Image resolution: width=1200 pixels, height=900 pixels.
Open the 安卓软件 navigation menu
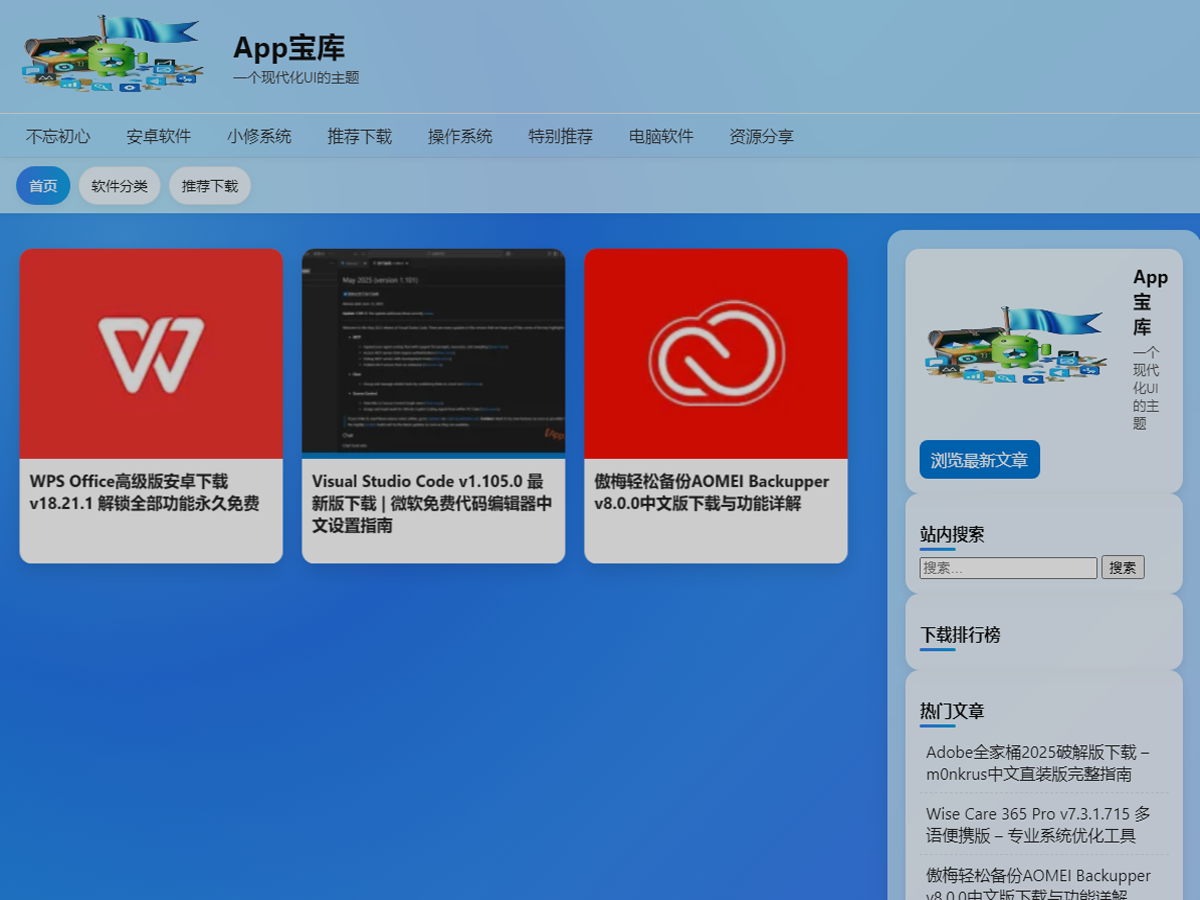[x=158, y=137]
